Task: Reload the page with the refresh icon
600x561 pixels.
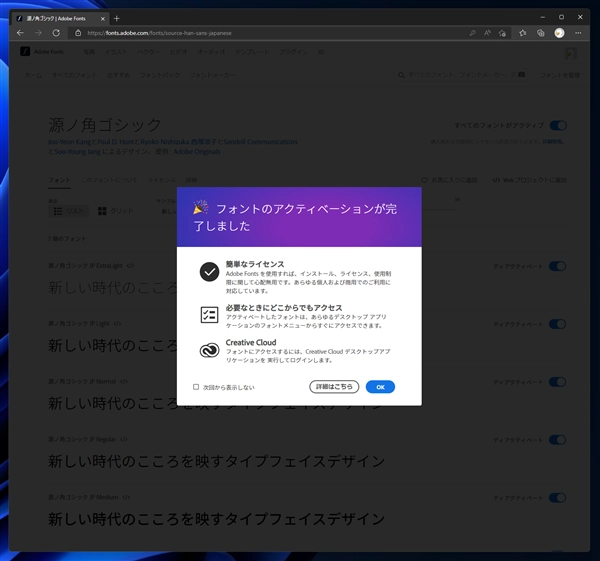Action: [56, 33]
